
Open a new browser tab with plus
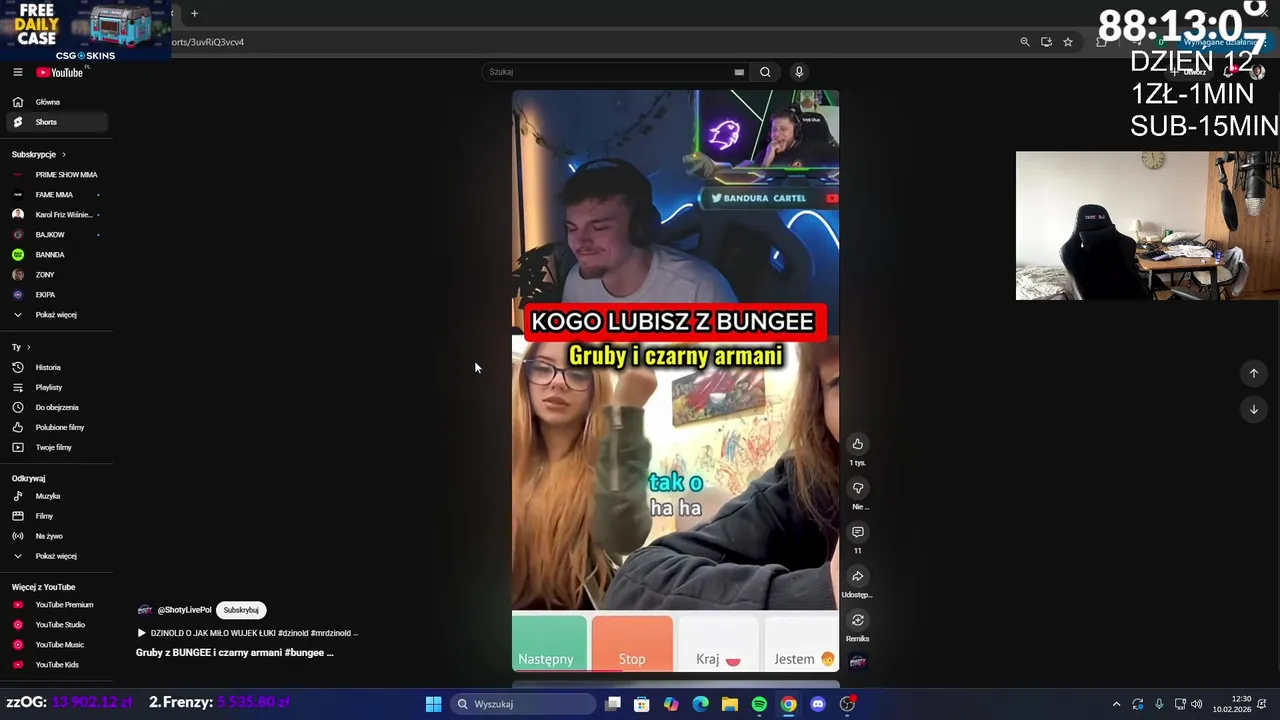point(194,13)
